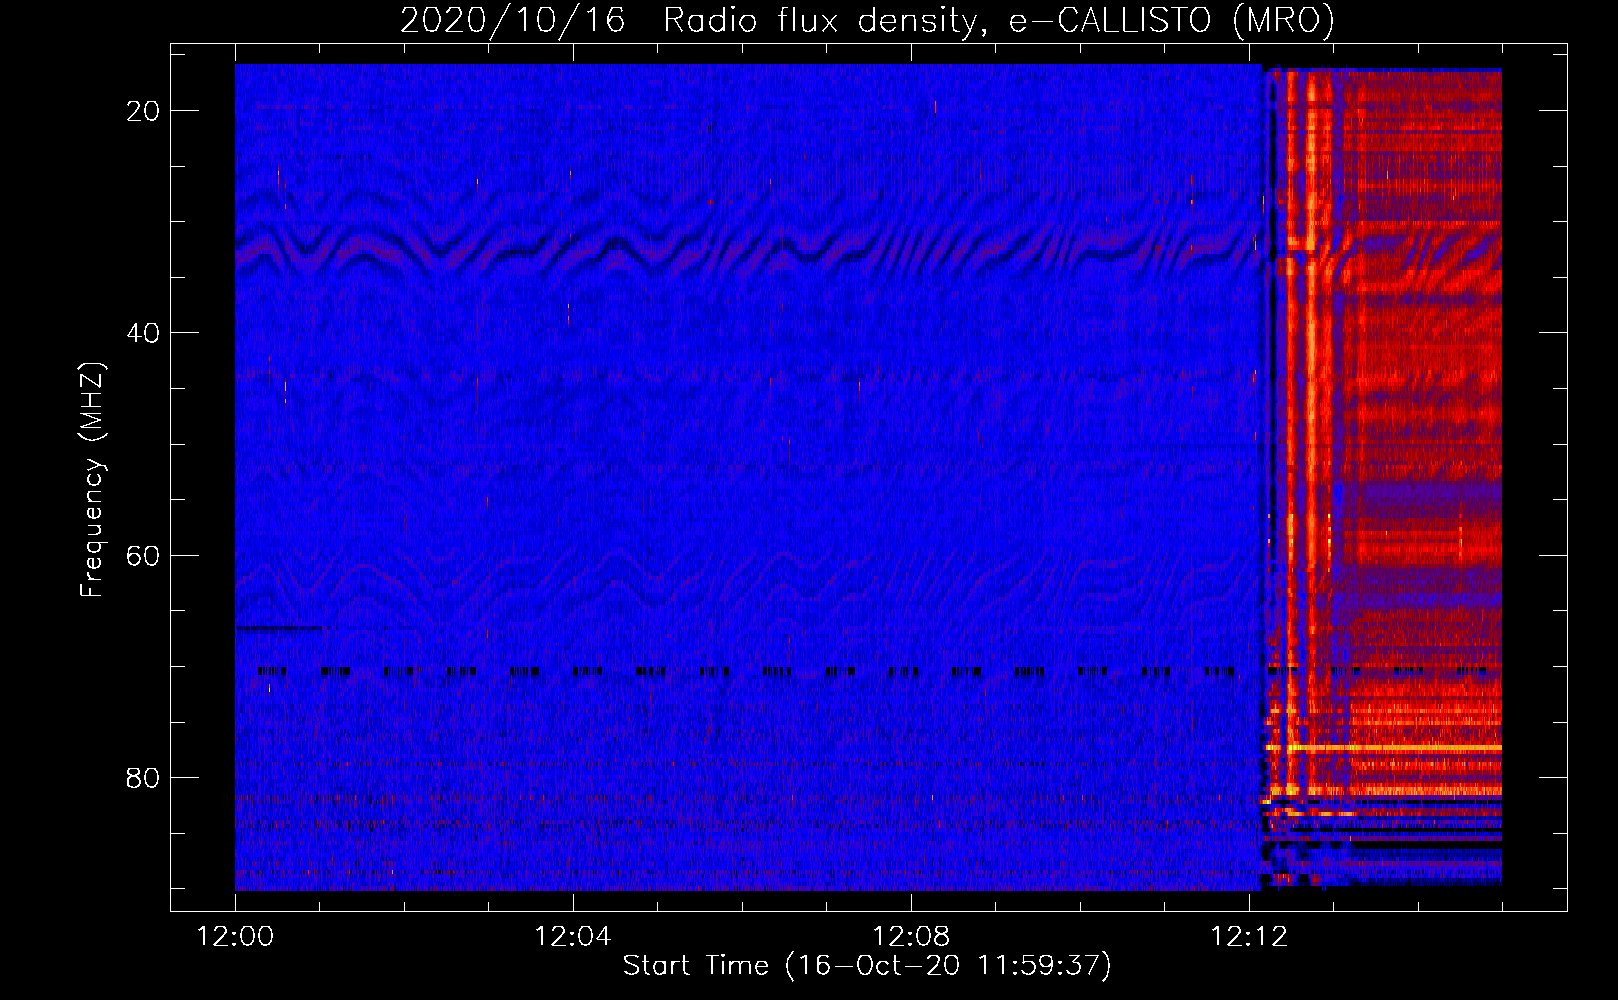Click the 'Frequency (MHZ)' axis label

tap(92, 480)
